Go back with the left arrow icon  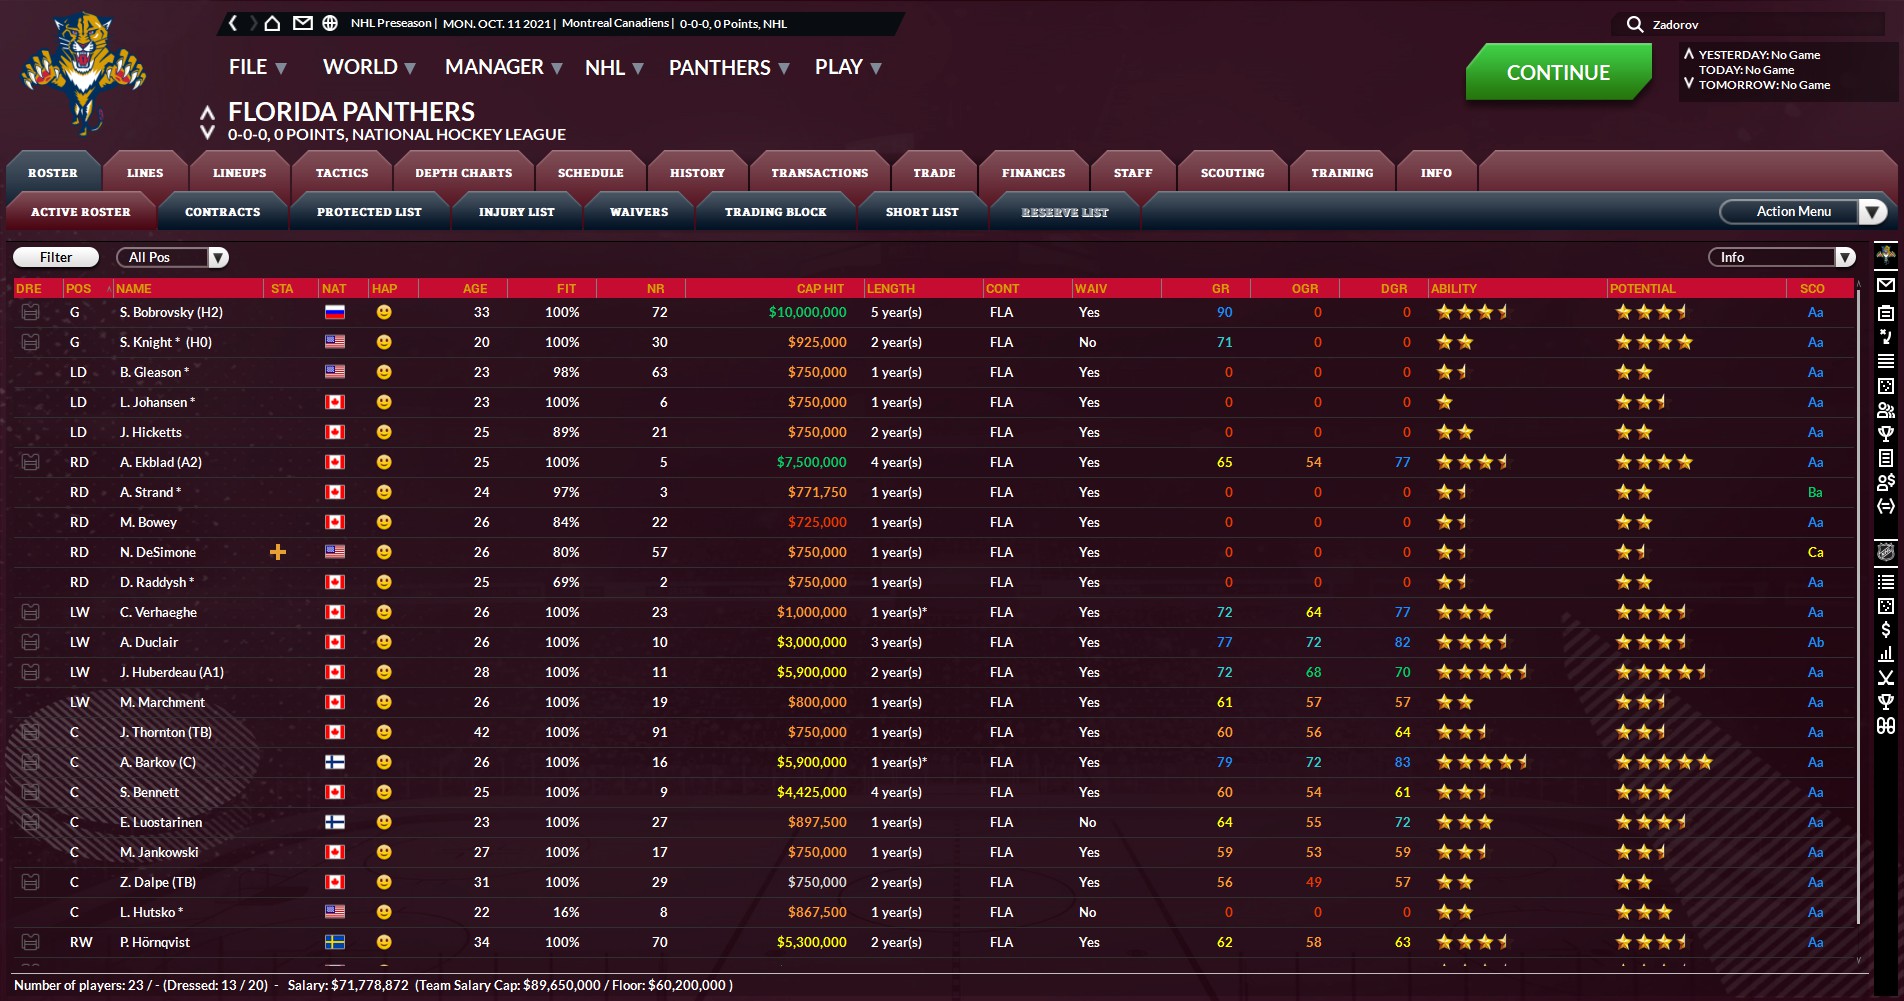tap(233, 23)
